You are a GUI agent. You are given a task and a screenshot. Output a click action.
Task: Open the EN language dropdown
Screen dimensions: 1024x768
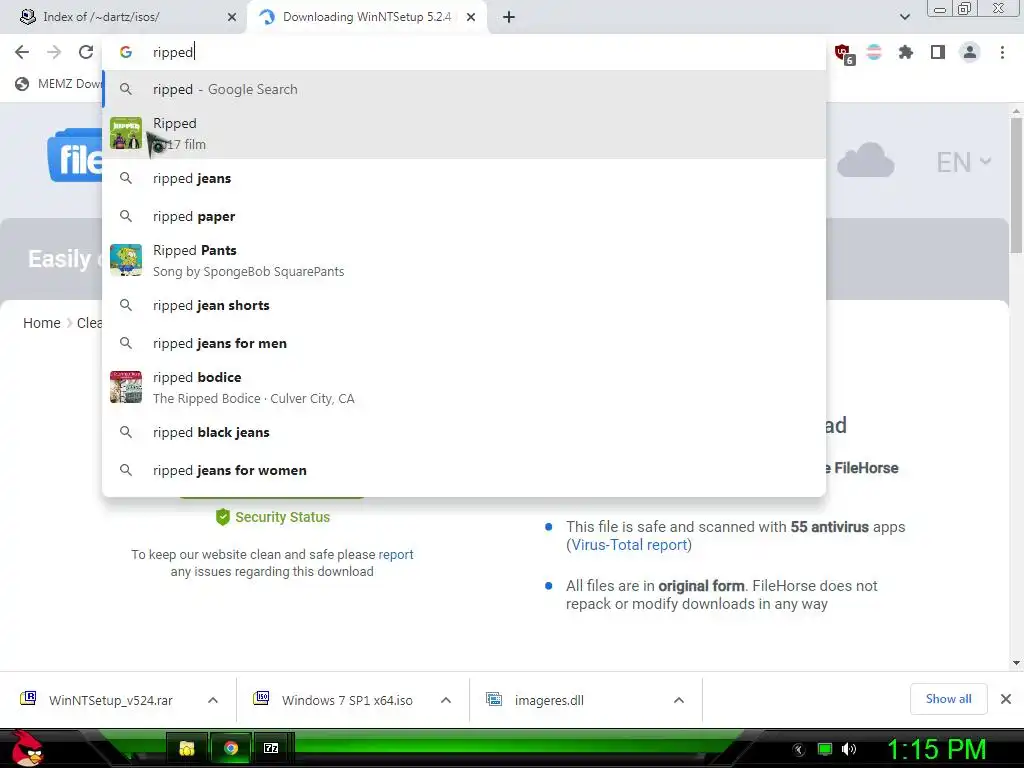pyautogui.click(x=963, y=162)
